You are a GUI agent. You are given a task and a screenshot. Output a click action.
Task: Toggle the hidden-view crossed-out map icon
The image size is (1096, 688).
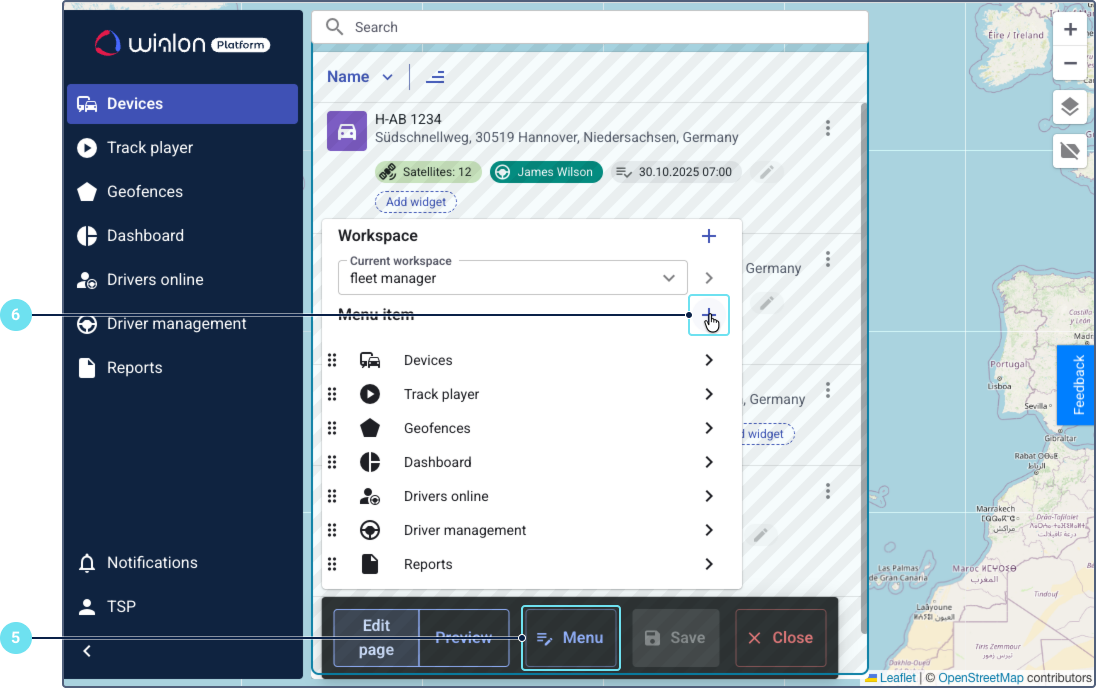1069,151
